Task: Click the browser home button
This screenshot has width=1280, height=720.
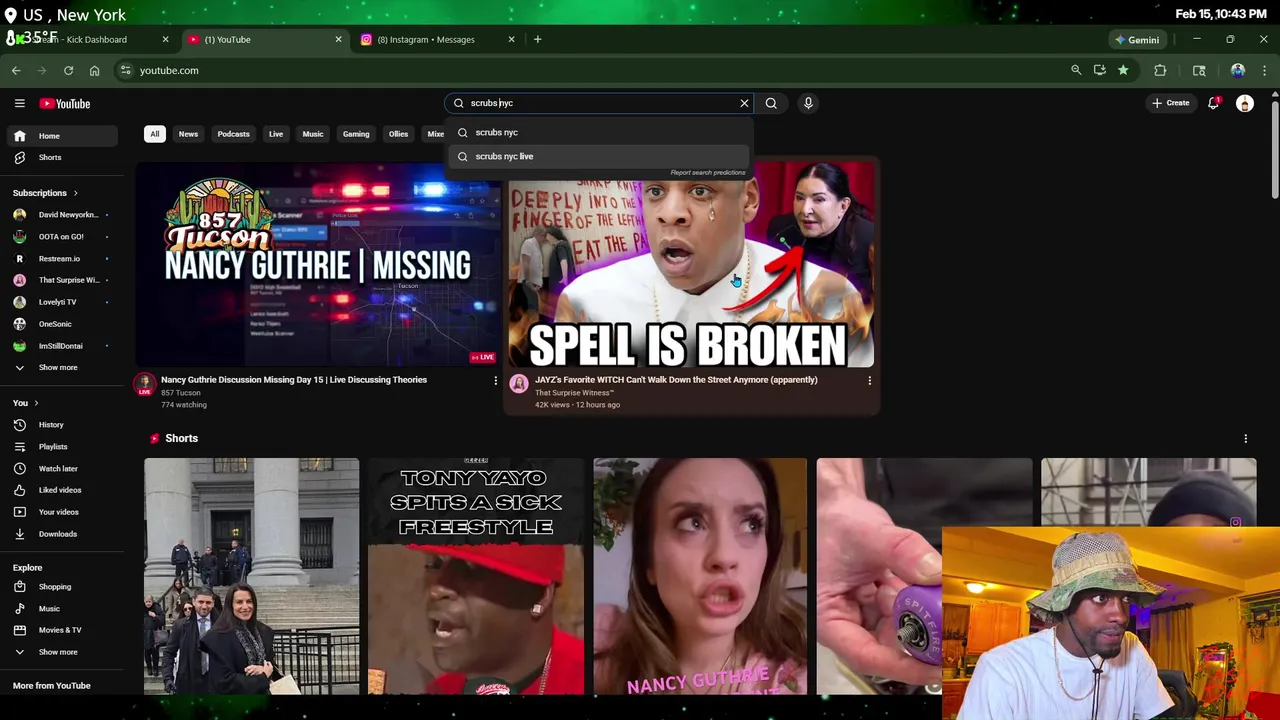Action: click(x=94, y=71)
